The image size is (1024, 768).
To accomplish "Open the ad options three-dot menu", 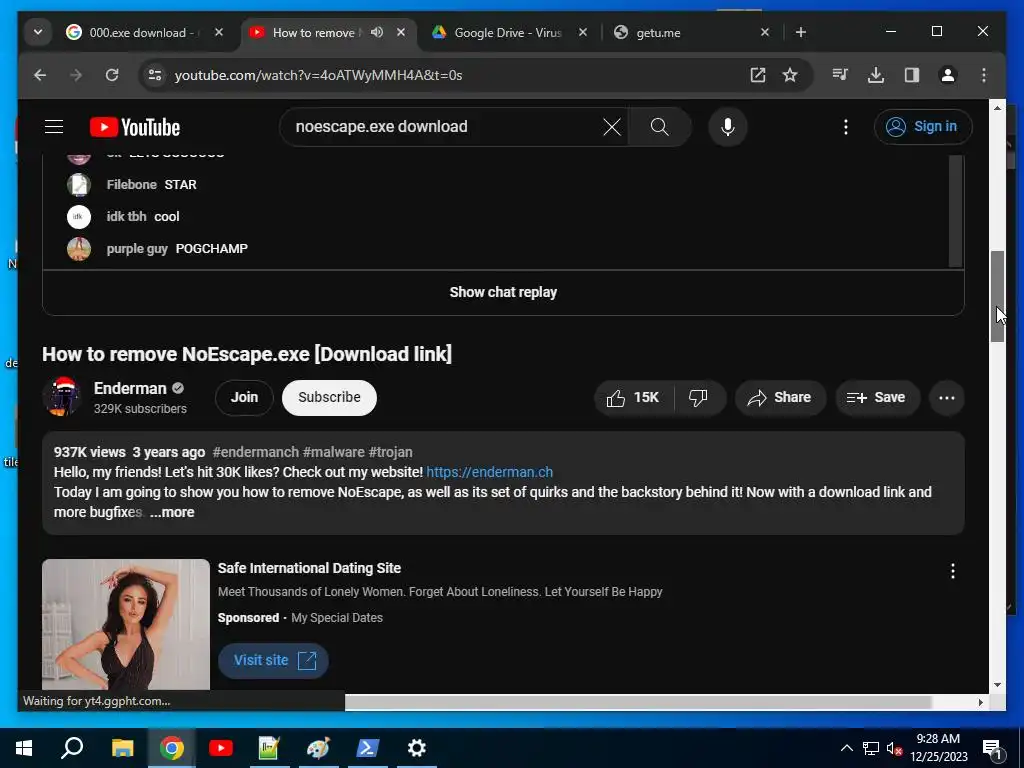I will (x=953, y=571).
